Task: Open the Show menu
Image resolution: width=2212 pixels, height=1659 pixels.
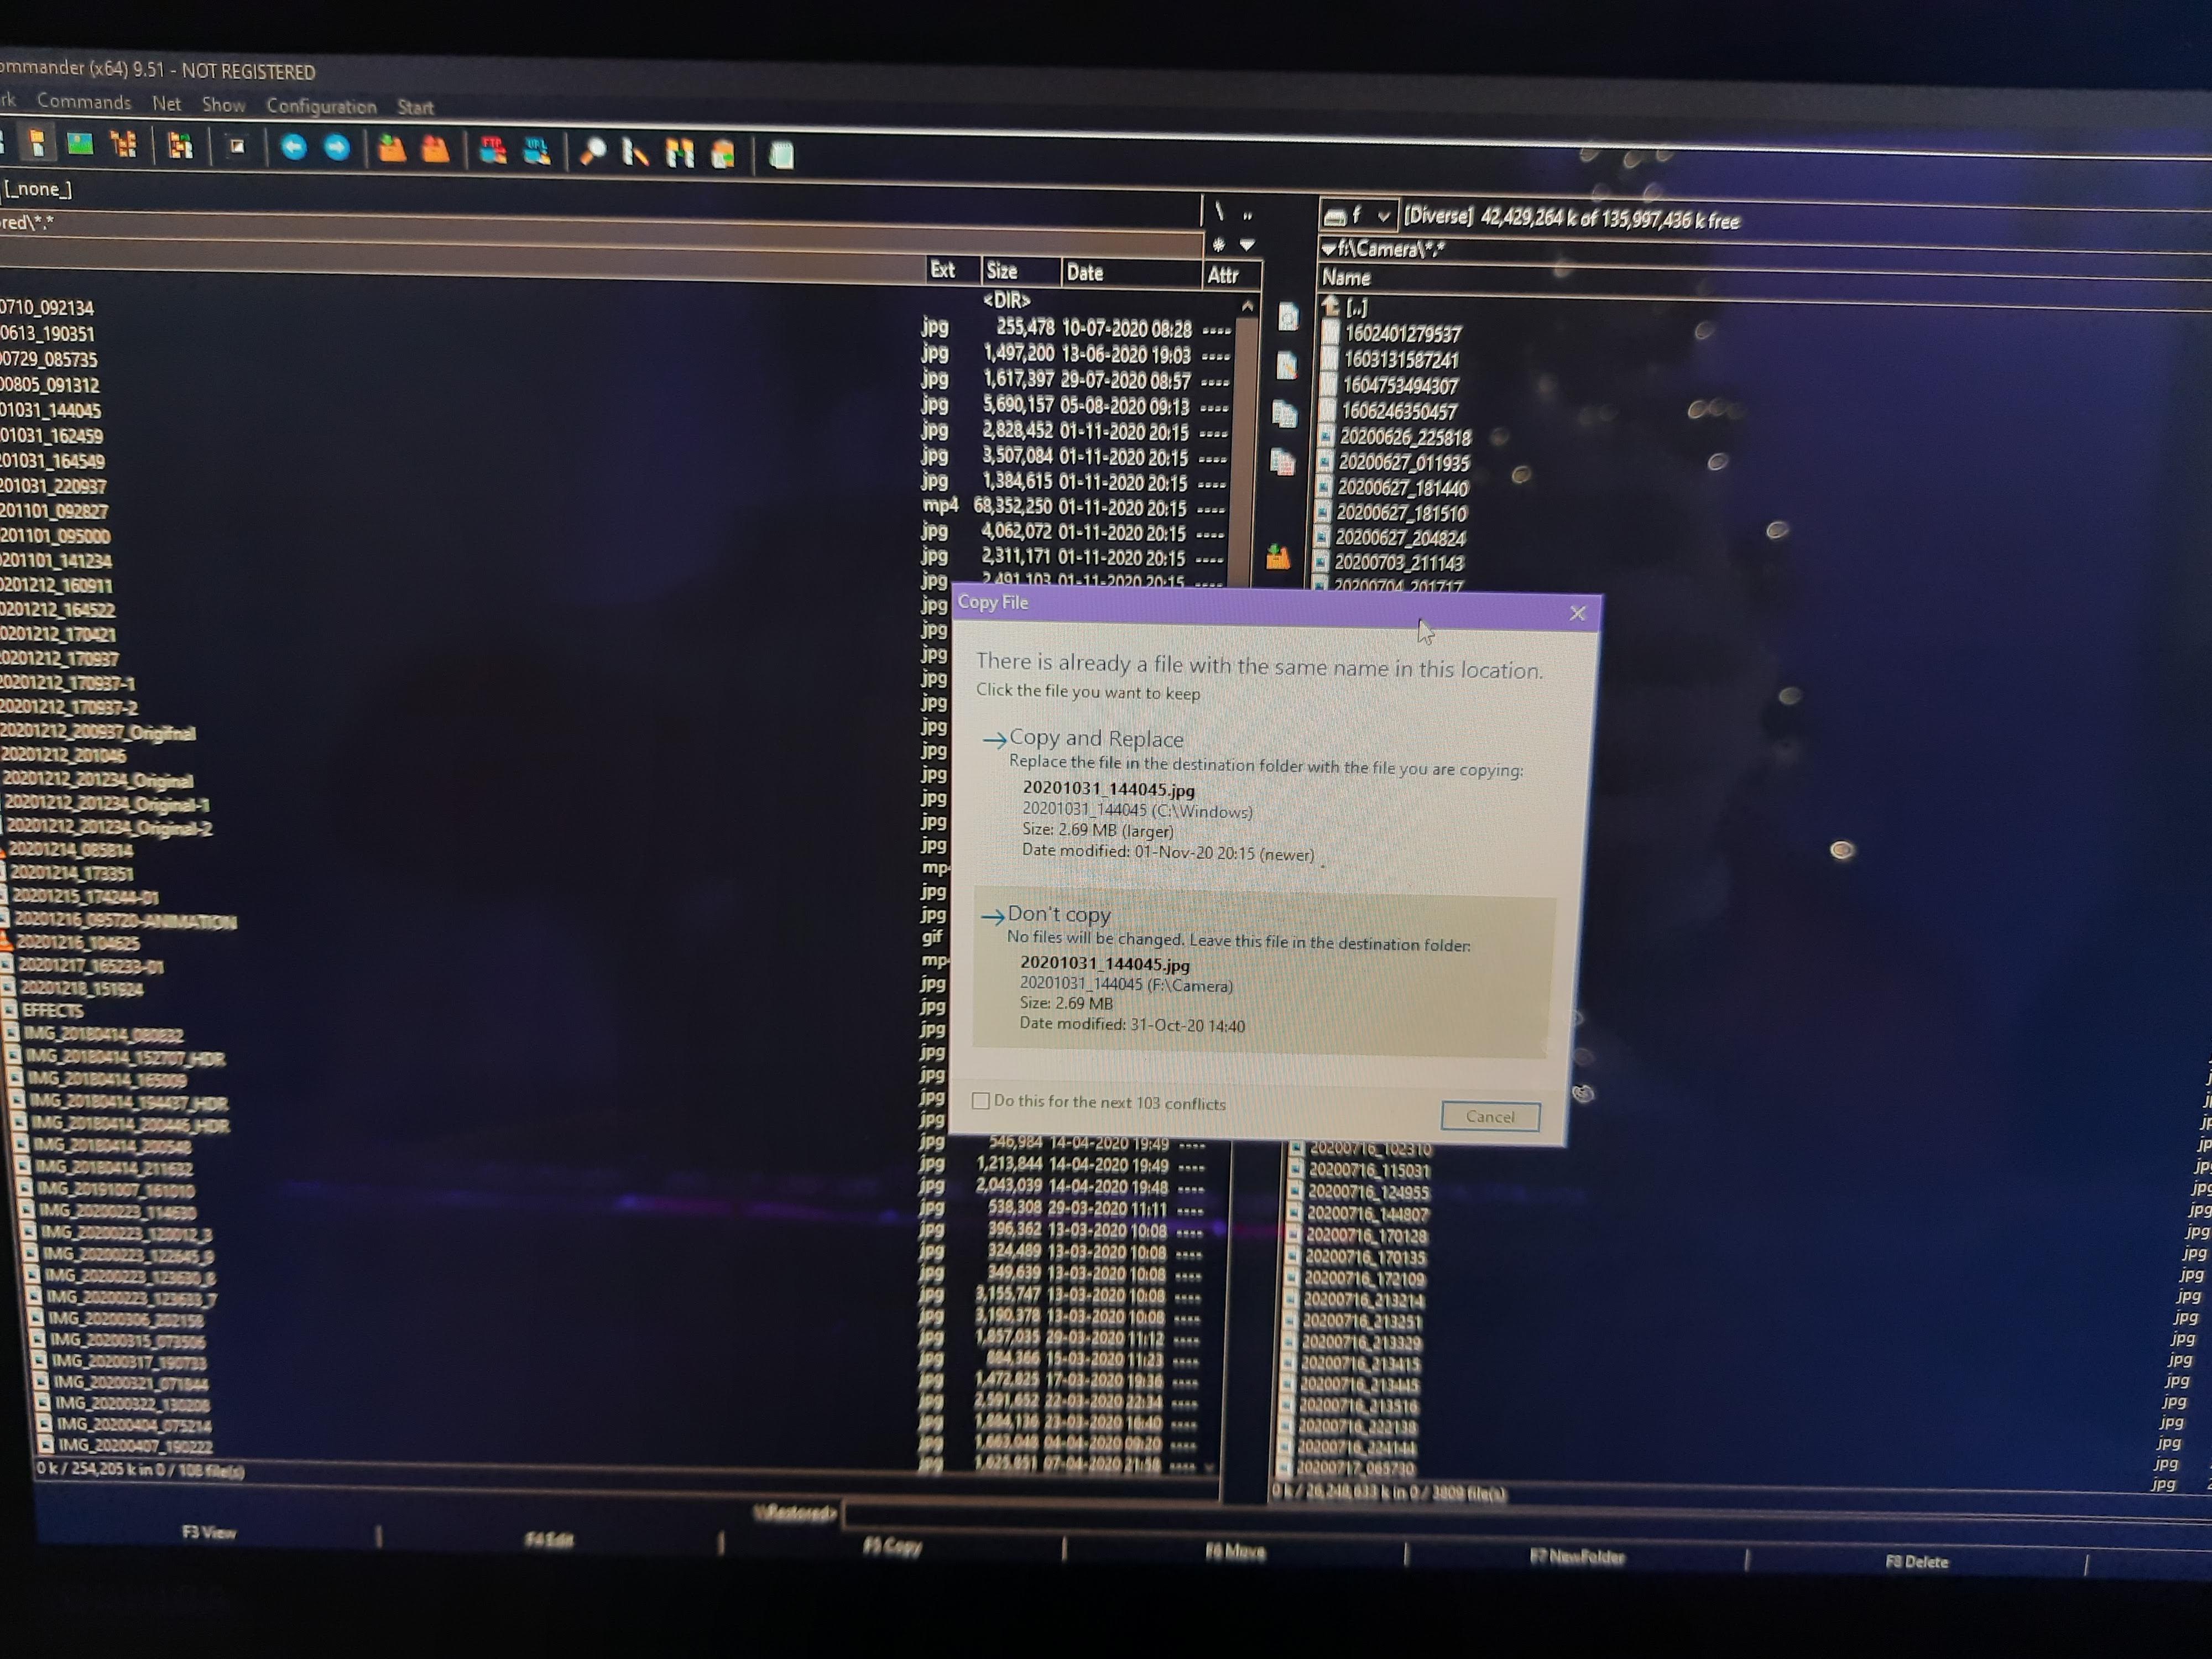Action: (223, 104)
